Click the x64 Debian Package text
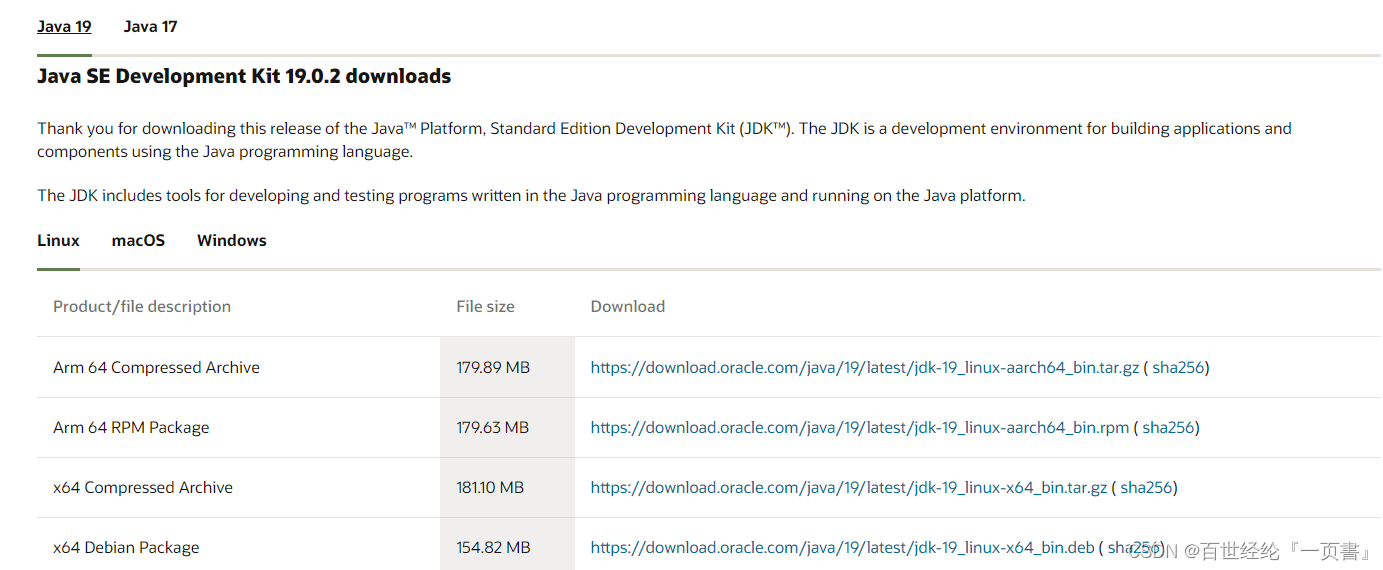1383x570 pixels. 126,548
